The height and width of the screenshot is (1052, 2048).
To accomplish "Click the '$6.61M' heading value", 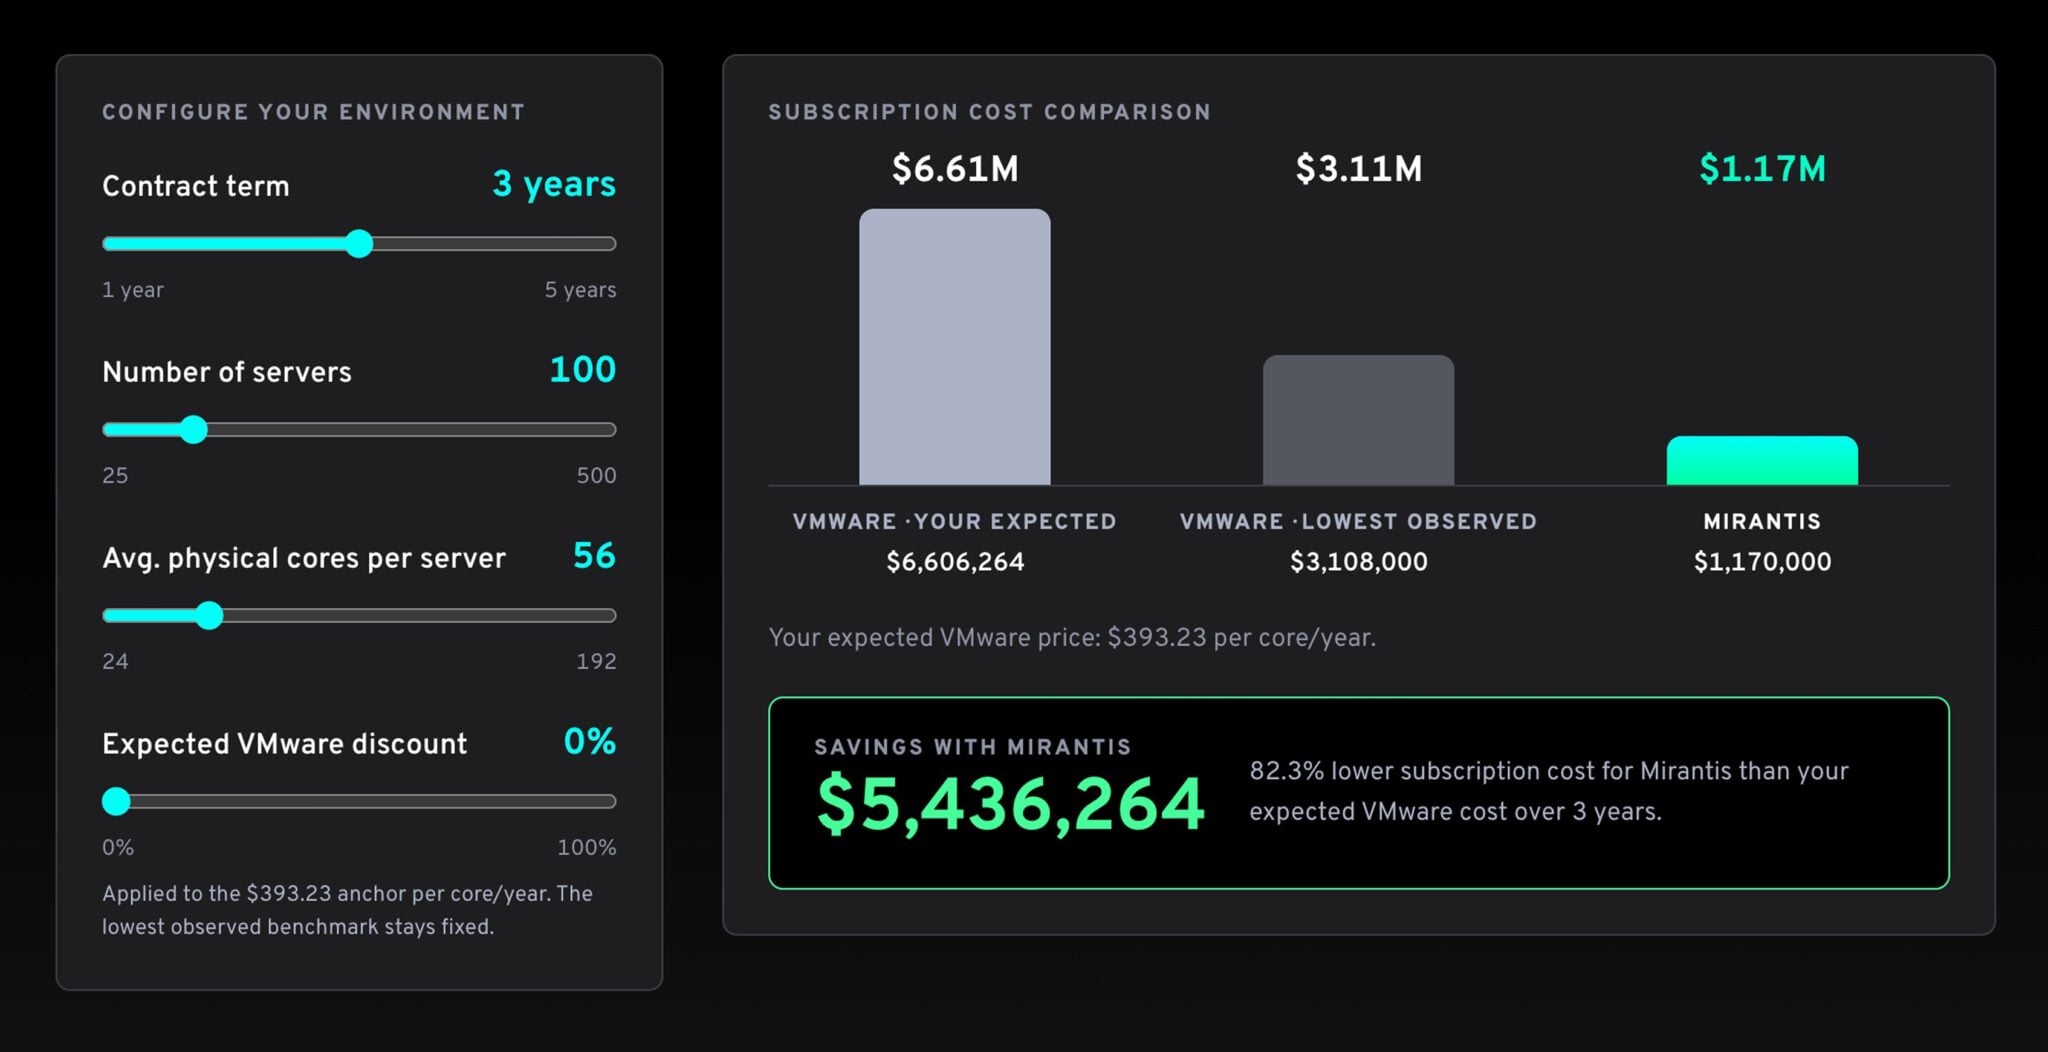I will tap(955, 168).
